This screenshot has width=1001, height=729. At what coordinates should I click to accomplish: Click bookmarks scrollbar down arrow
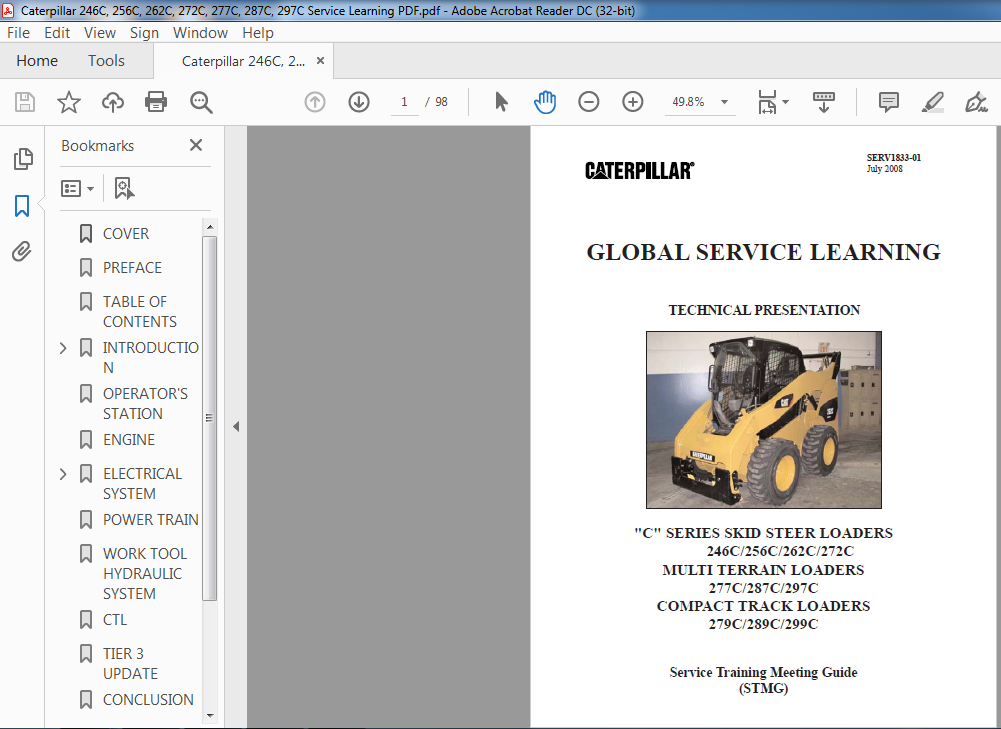(210, 716)
